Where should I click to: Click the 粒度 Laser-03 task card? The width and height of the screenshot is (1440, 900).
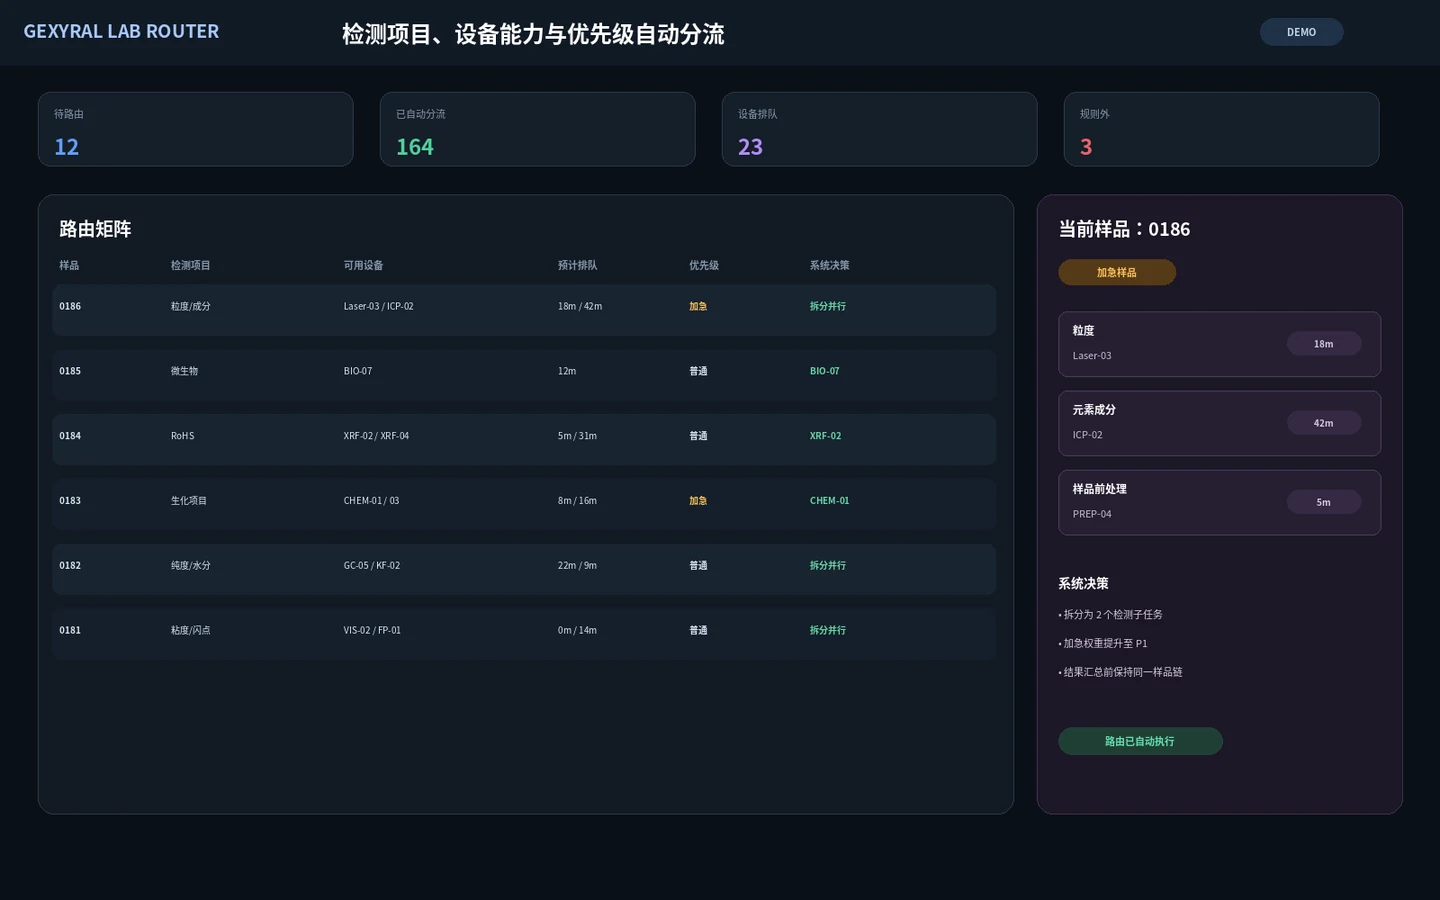pyautogui.click(x=1220, y=344)
